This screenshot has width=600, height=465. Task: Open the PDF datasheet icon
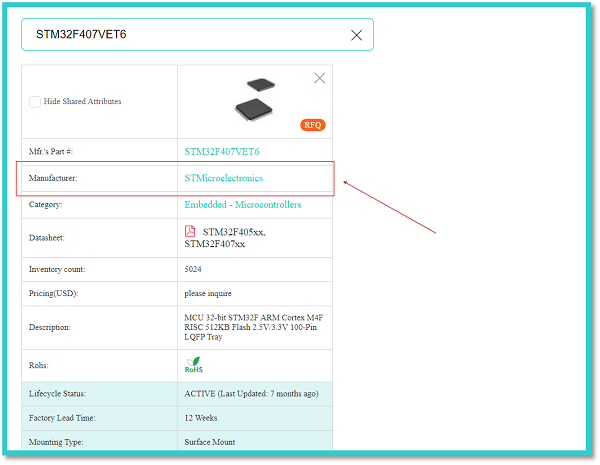click(190, 231)
